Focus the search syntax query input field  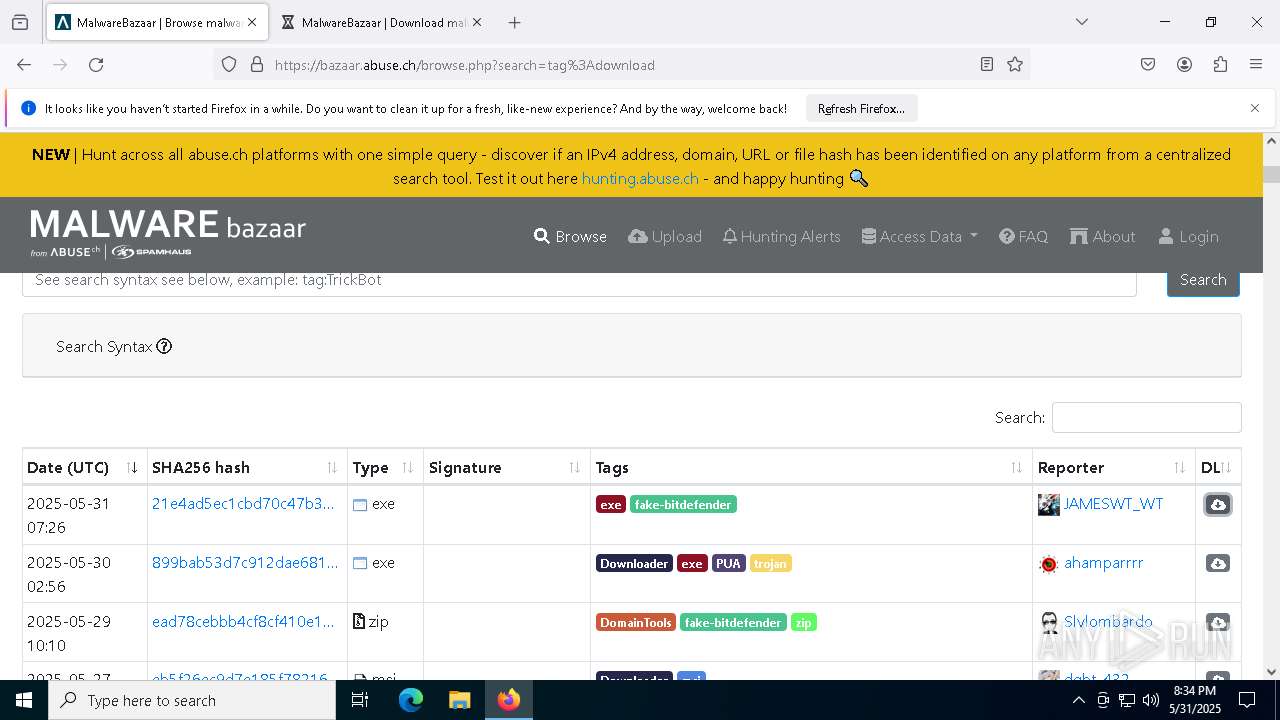579,281
